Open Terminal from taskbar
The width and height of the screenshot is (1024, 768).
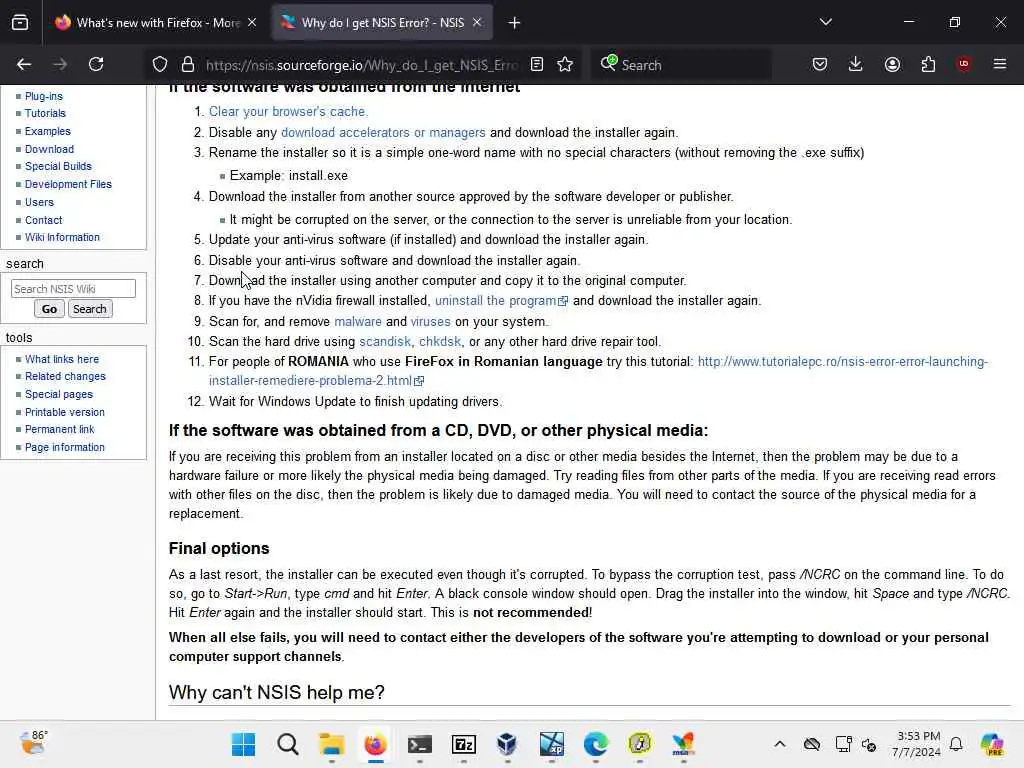click(419, 744)
